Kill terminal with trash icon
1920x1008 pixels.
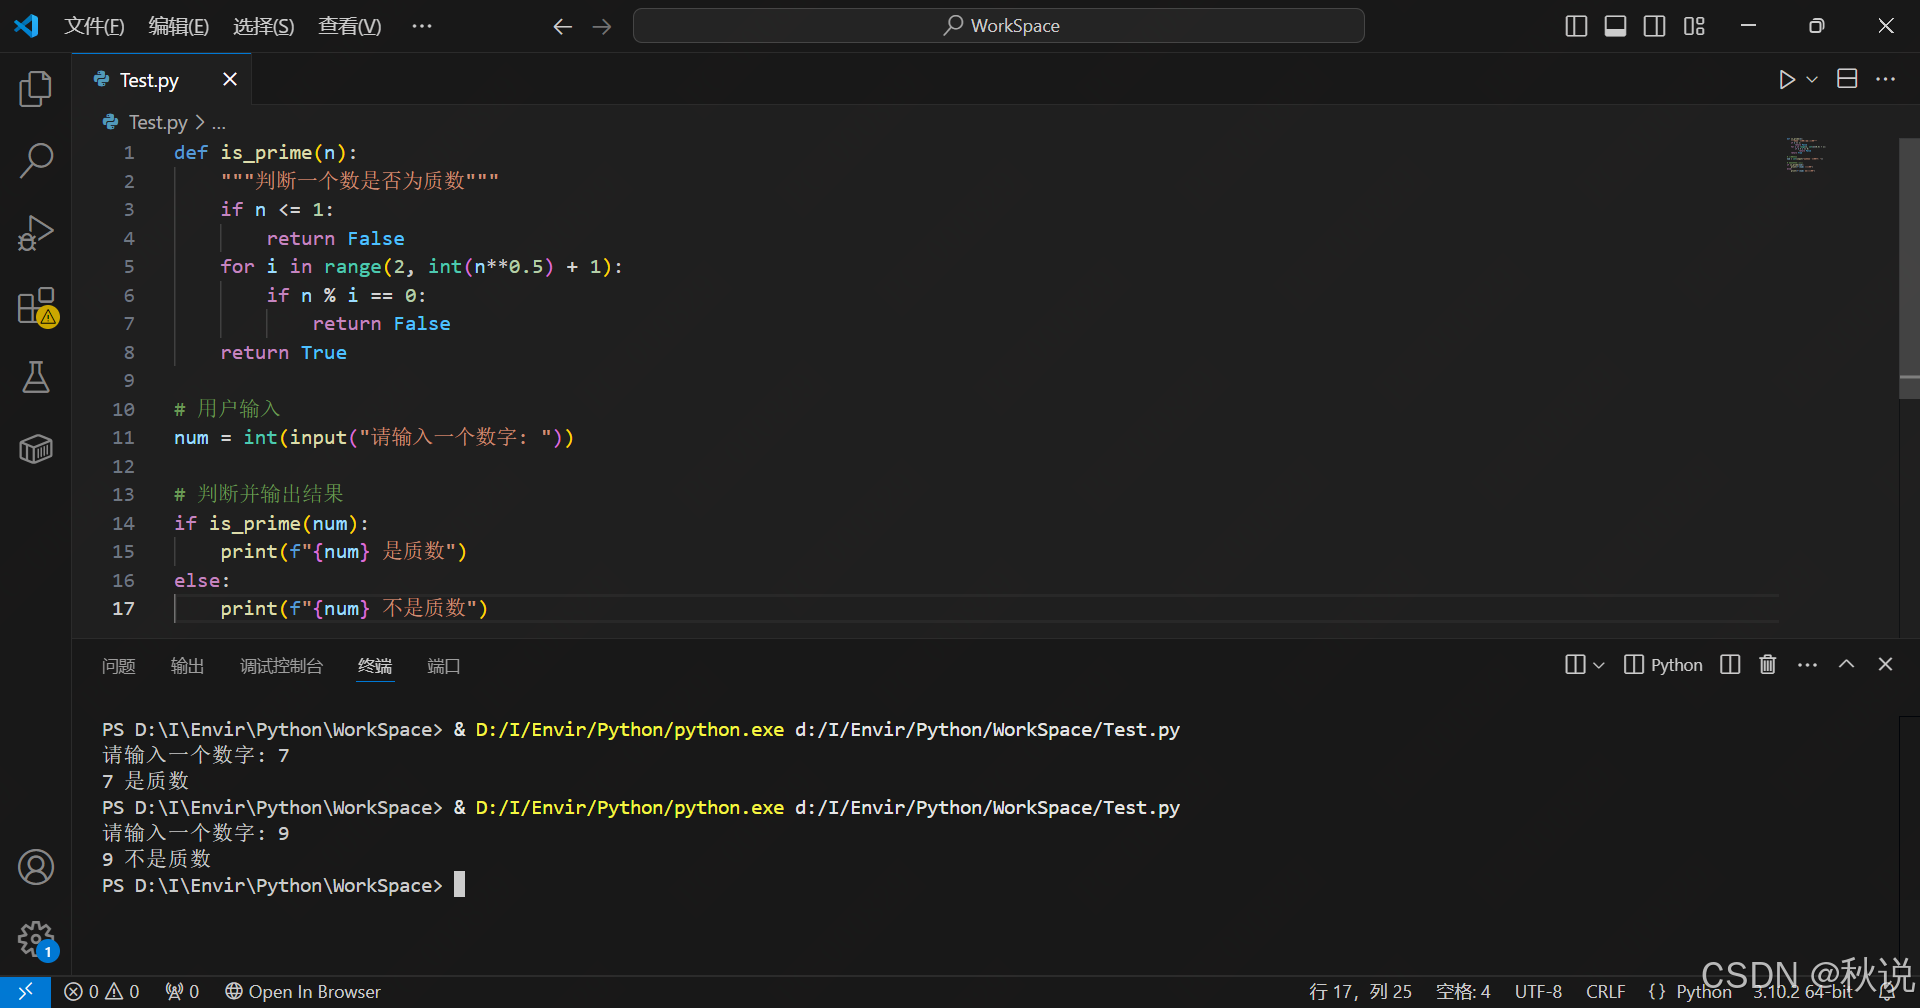pyautogui.click(x=1768, y=665)
